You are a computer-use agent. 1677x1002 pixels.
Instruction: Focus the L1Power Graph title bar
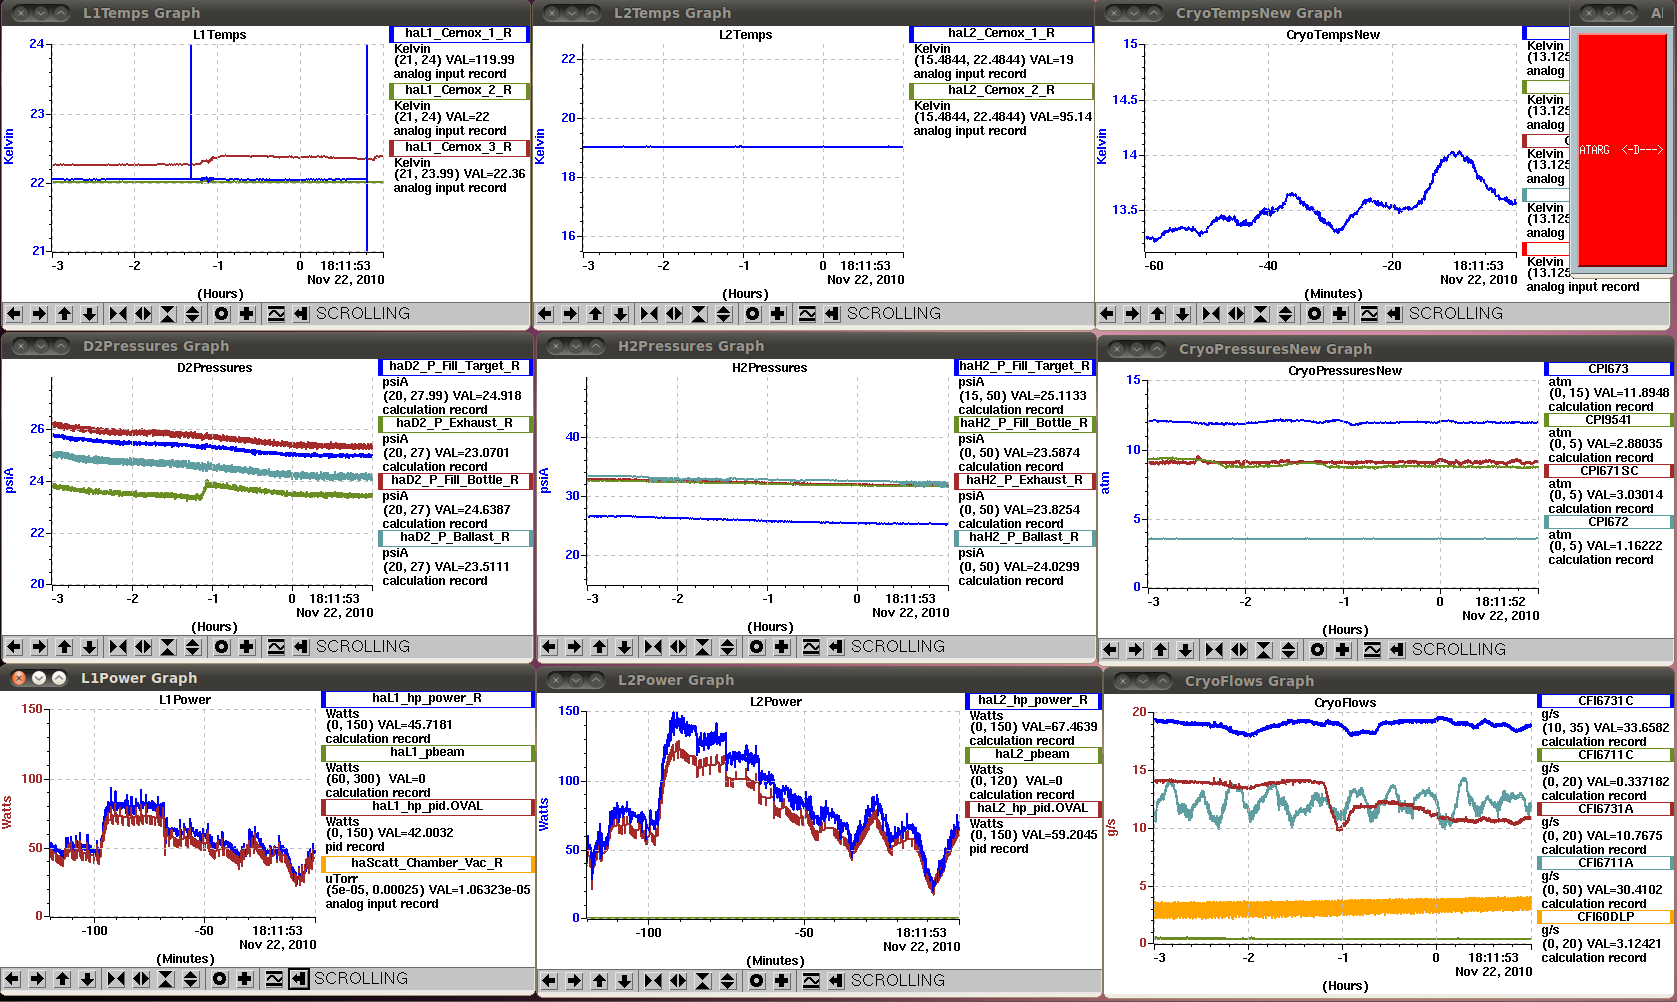(266, 678)
